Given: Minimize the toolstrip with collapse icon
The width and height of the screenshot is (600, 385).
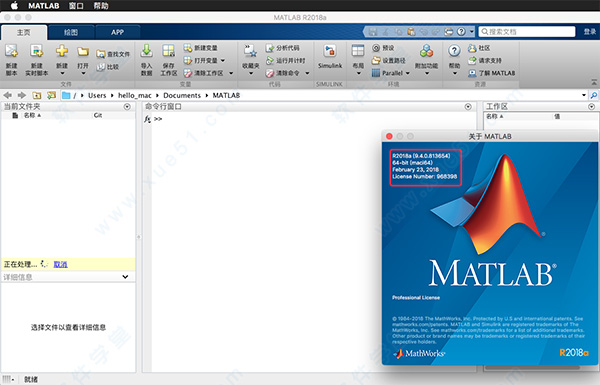Looking at the screenshot, I should 594,82.
